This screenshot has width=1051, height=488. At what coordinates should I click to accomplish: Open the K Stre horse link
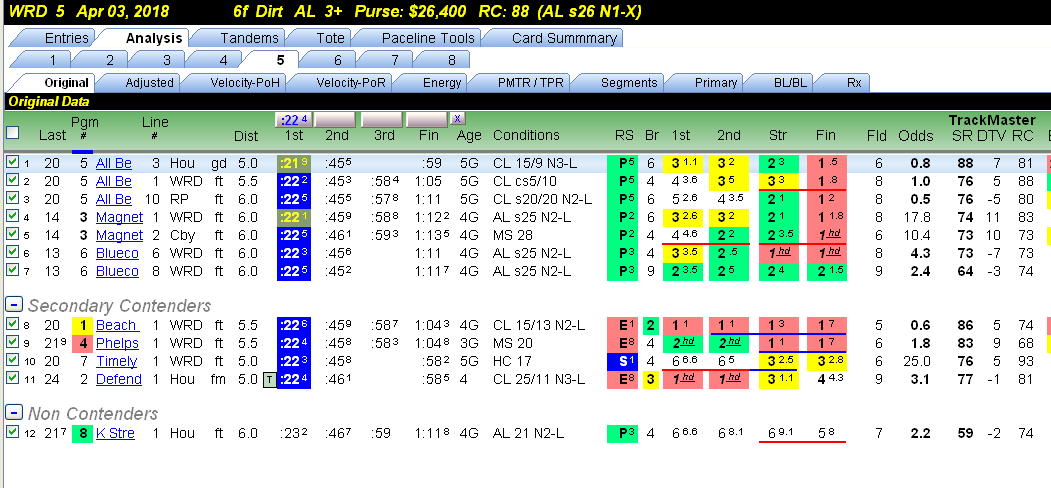tap(115, 433)
